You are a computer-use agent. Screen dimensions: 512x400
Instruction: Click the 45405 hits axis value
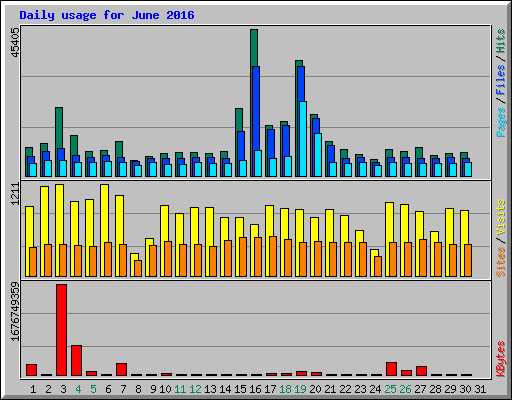15,42
